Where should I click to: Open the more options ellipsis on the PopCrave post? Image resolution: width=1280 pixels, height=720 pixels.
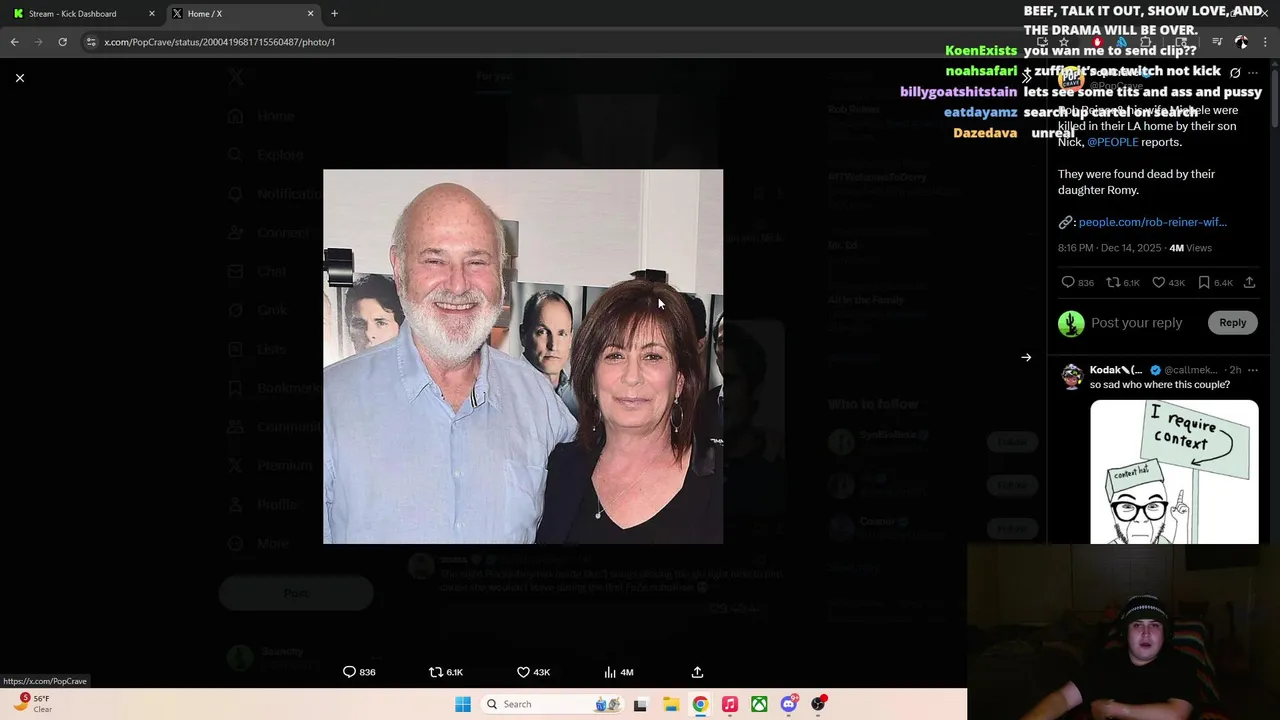(1253, 73)
